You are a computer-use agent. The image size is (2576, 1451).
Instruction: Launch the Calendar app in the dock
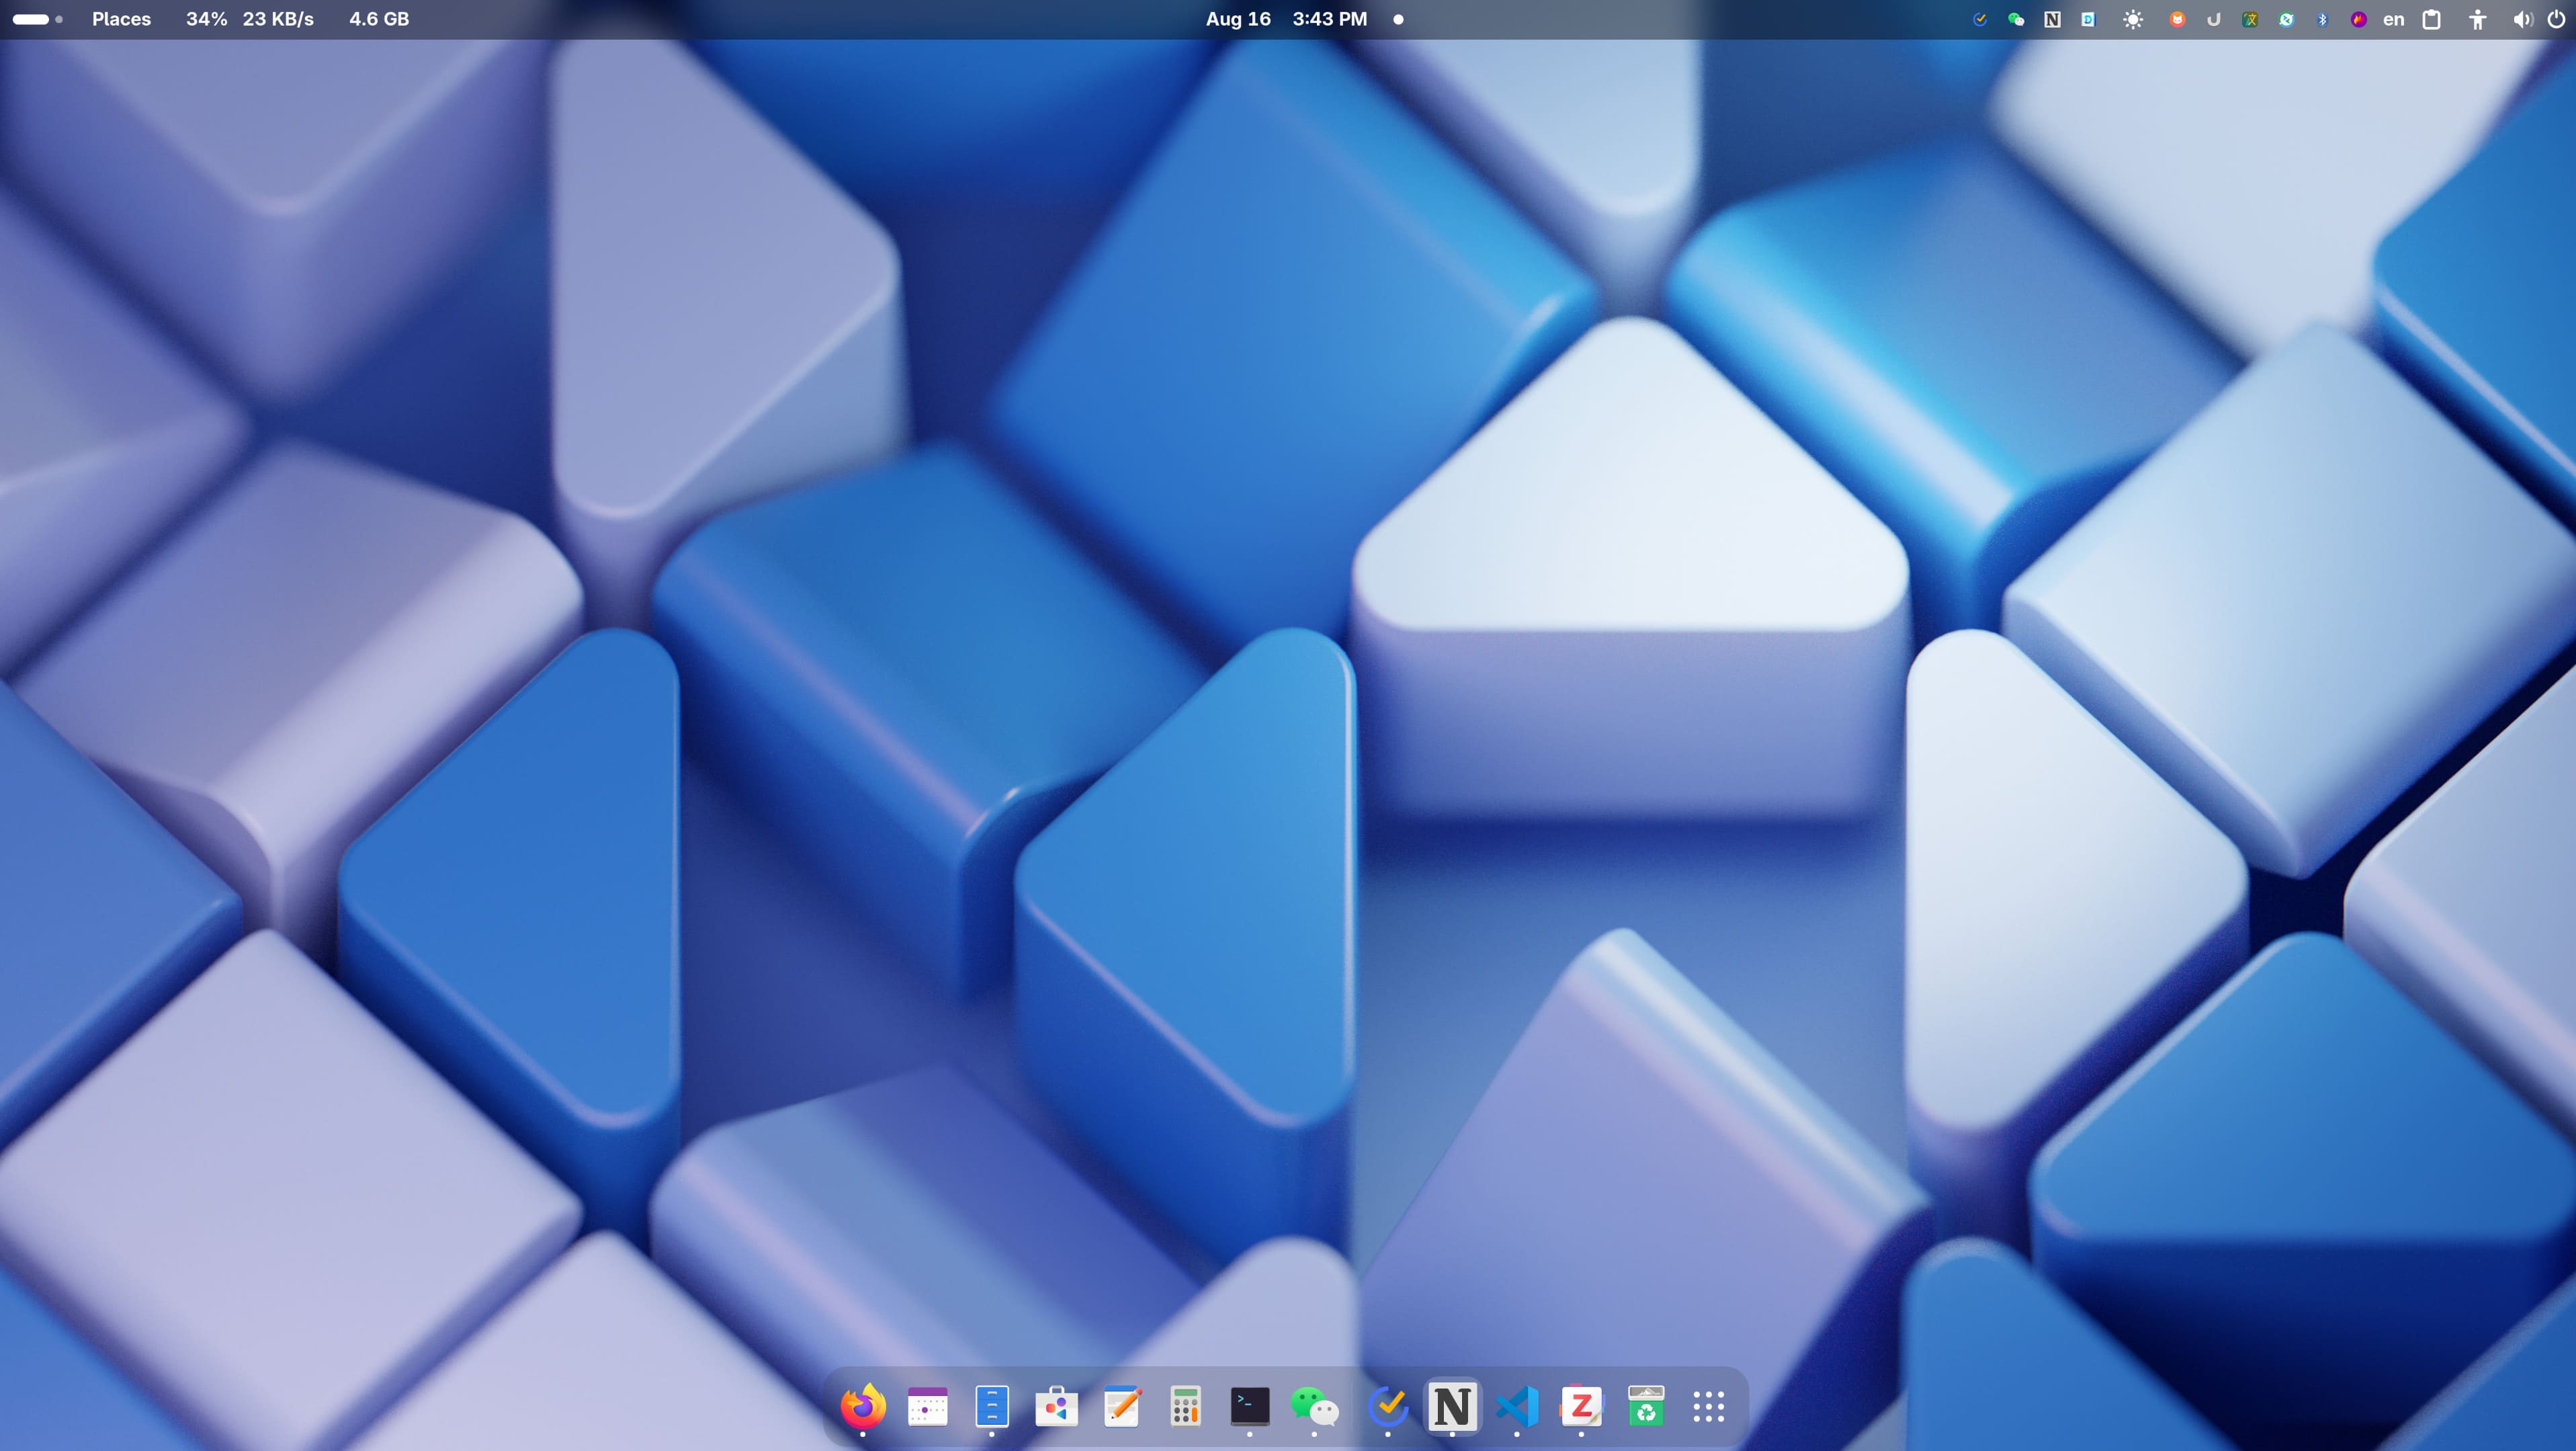click(927, 1406)
